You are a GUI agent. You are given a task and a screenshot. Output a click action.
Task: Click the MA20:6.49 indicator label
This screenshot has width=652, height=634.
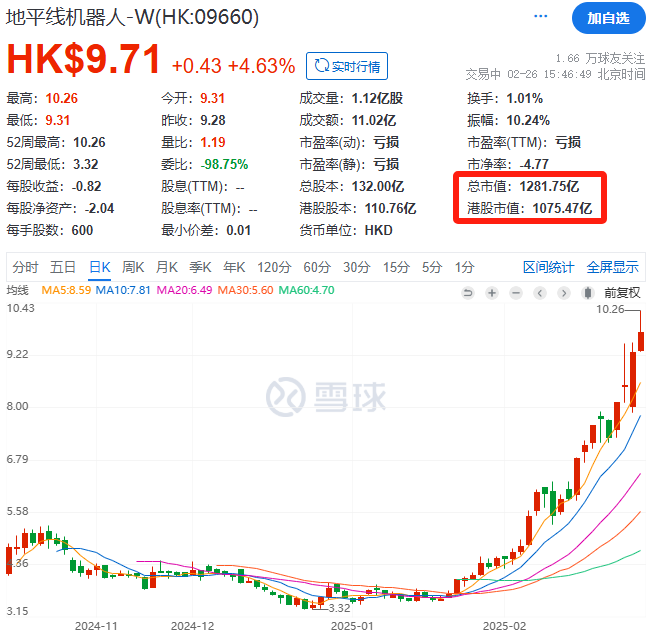click(x=184, y=290)
